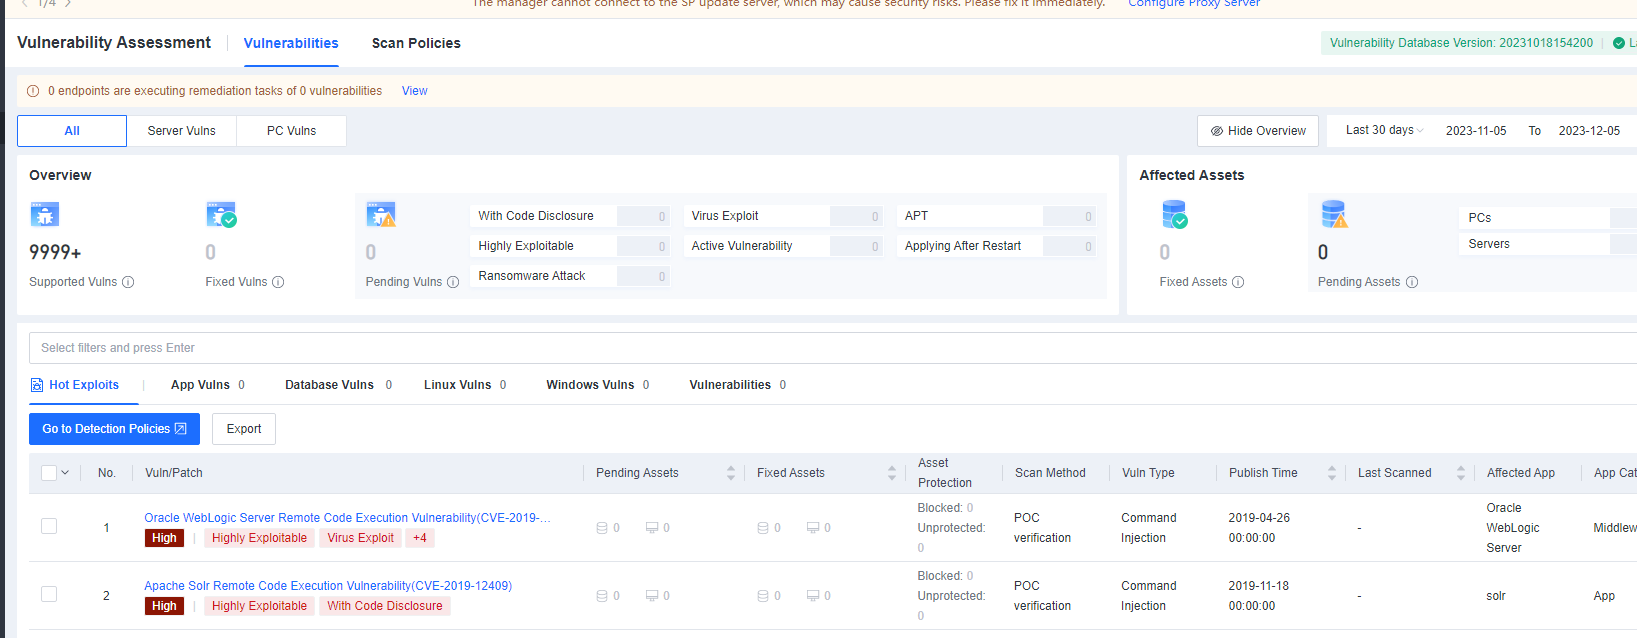Viewport: 1637px width, 638px height.
Task: Click the Supported Vulns info icon
Action: (x=128, y=282)
